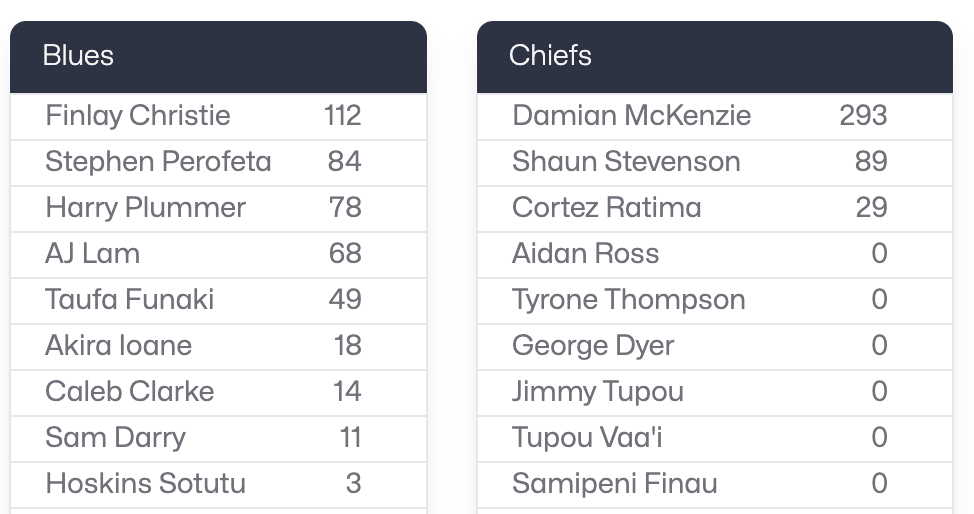The image size is (974, 514).
Task: Select the Chiefs table header
Action: 714,57
